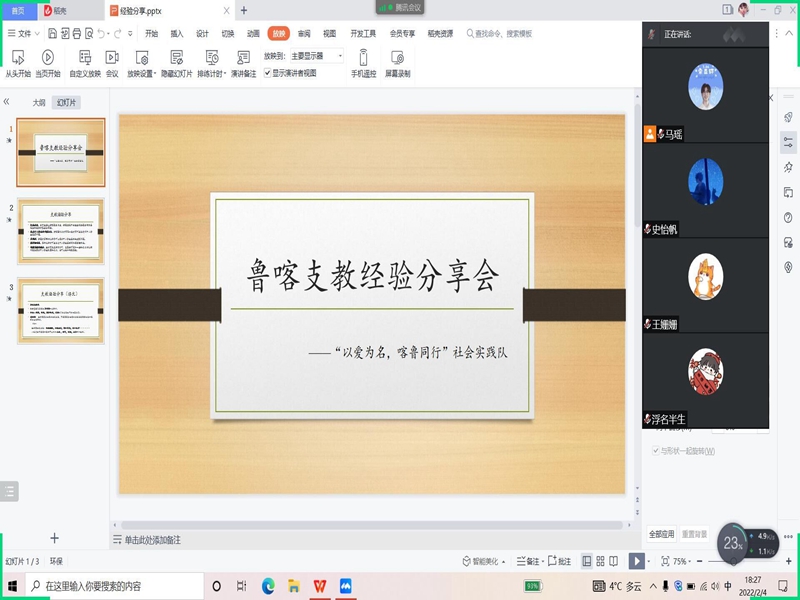Click the hide slide (隐藏幻灯片) icon
Image resolution: width=800 pixels, height=600 pixels.
[x=176, y=62]
